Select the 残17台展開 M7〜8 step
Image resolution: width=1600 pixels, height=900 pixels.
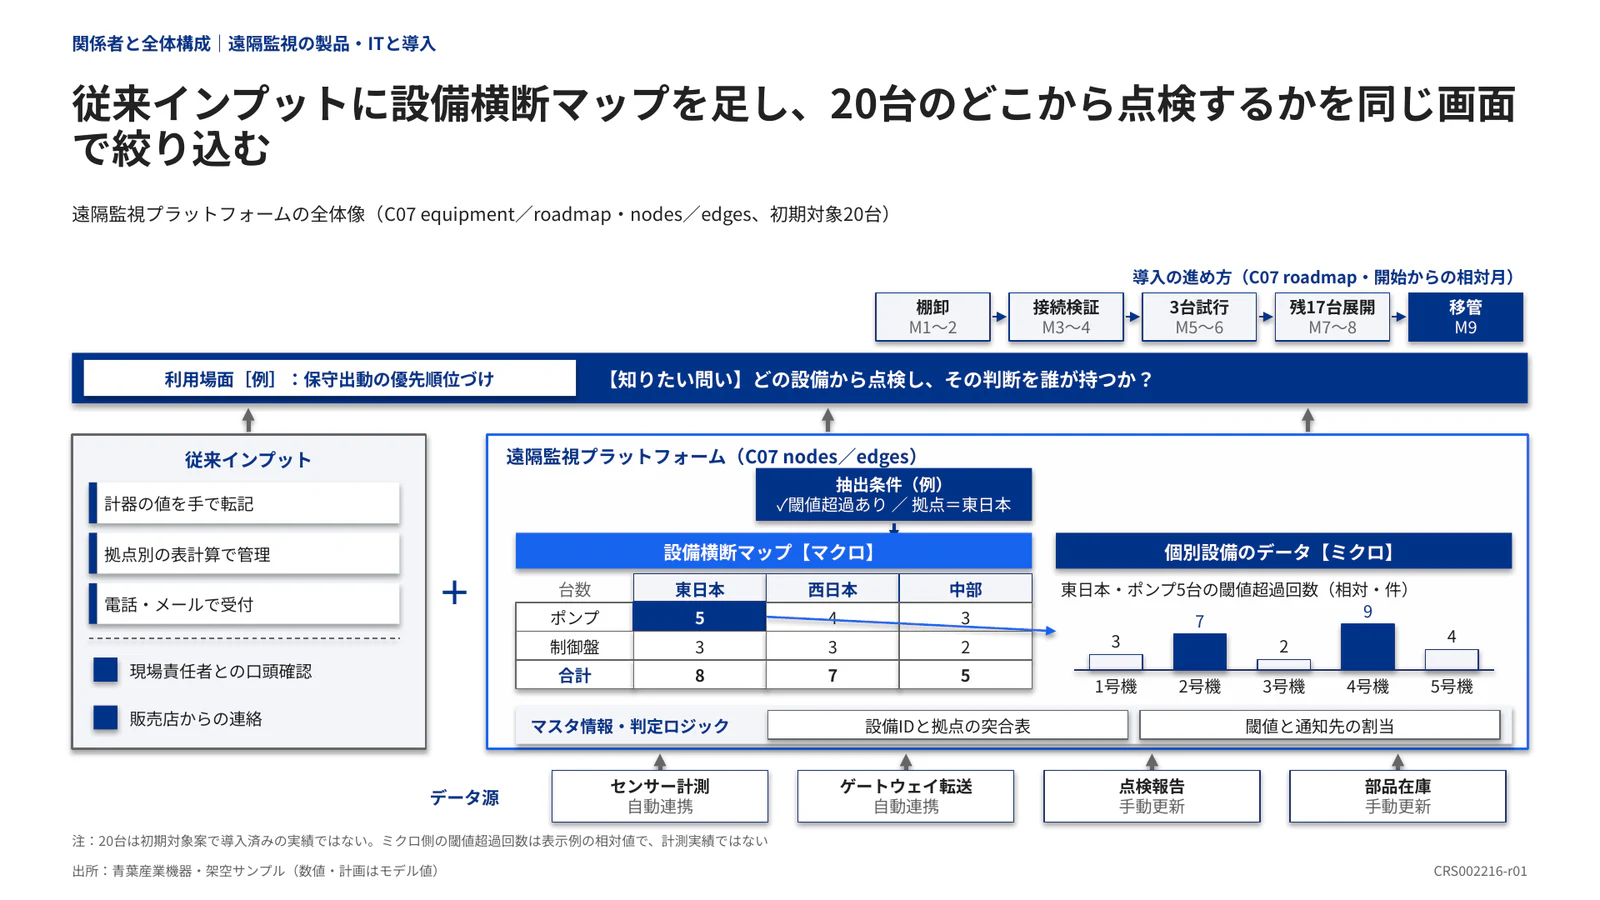click(1331, 317)
